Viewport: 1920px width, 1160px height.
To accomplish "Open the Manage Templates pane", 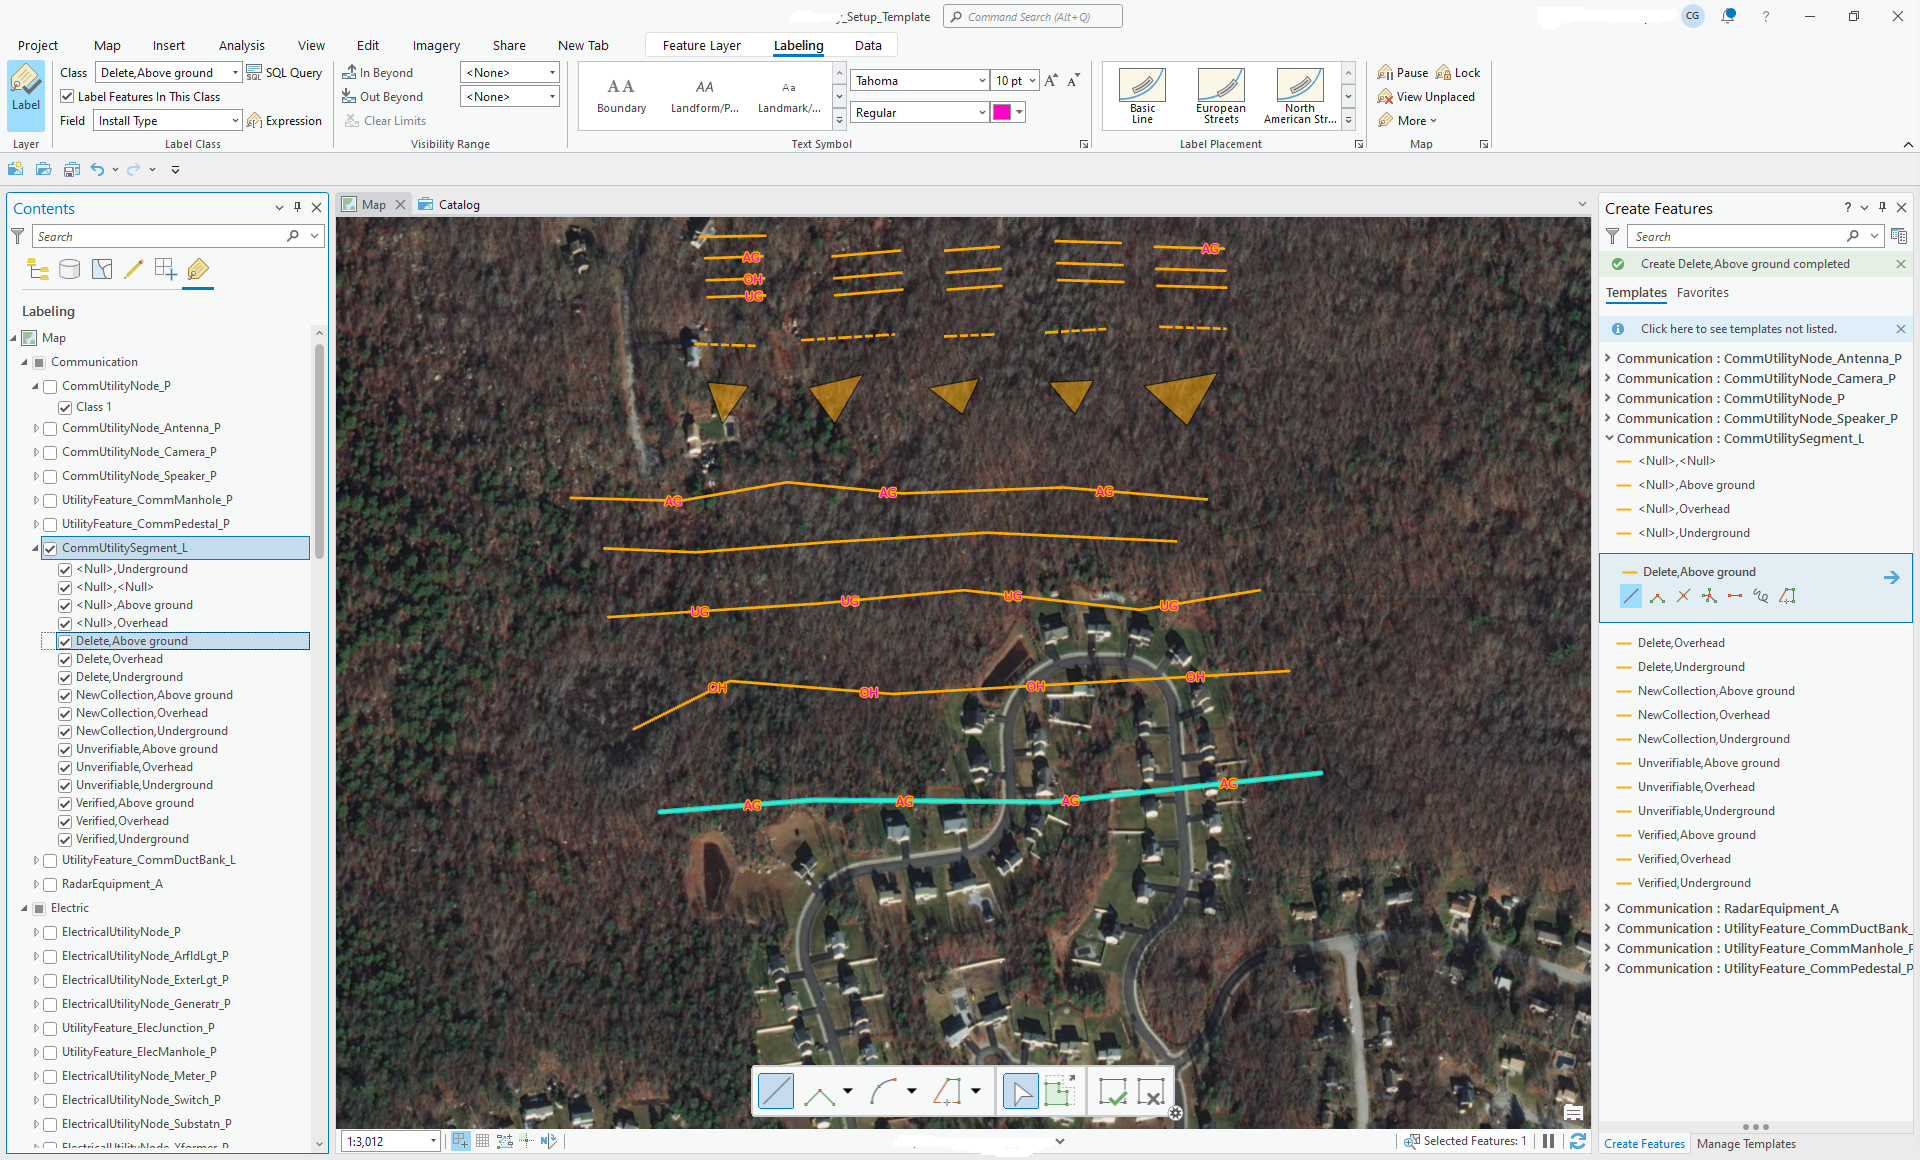I will click(1746, 1144).
